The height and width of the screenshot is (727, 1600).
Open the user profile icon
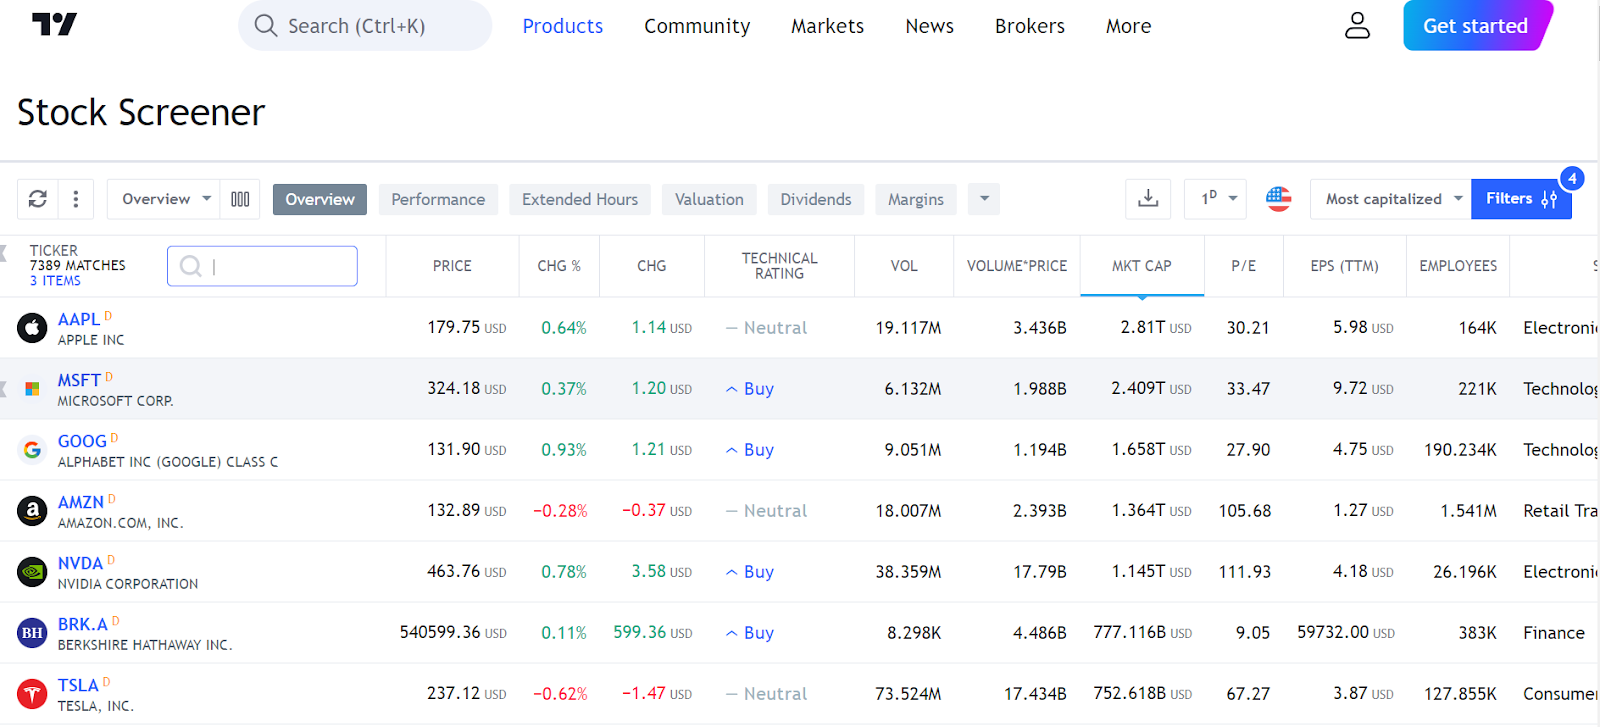coord(1357,25)
